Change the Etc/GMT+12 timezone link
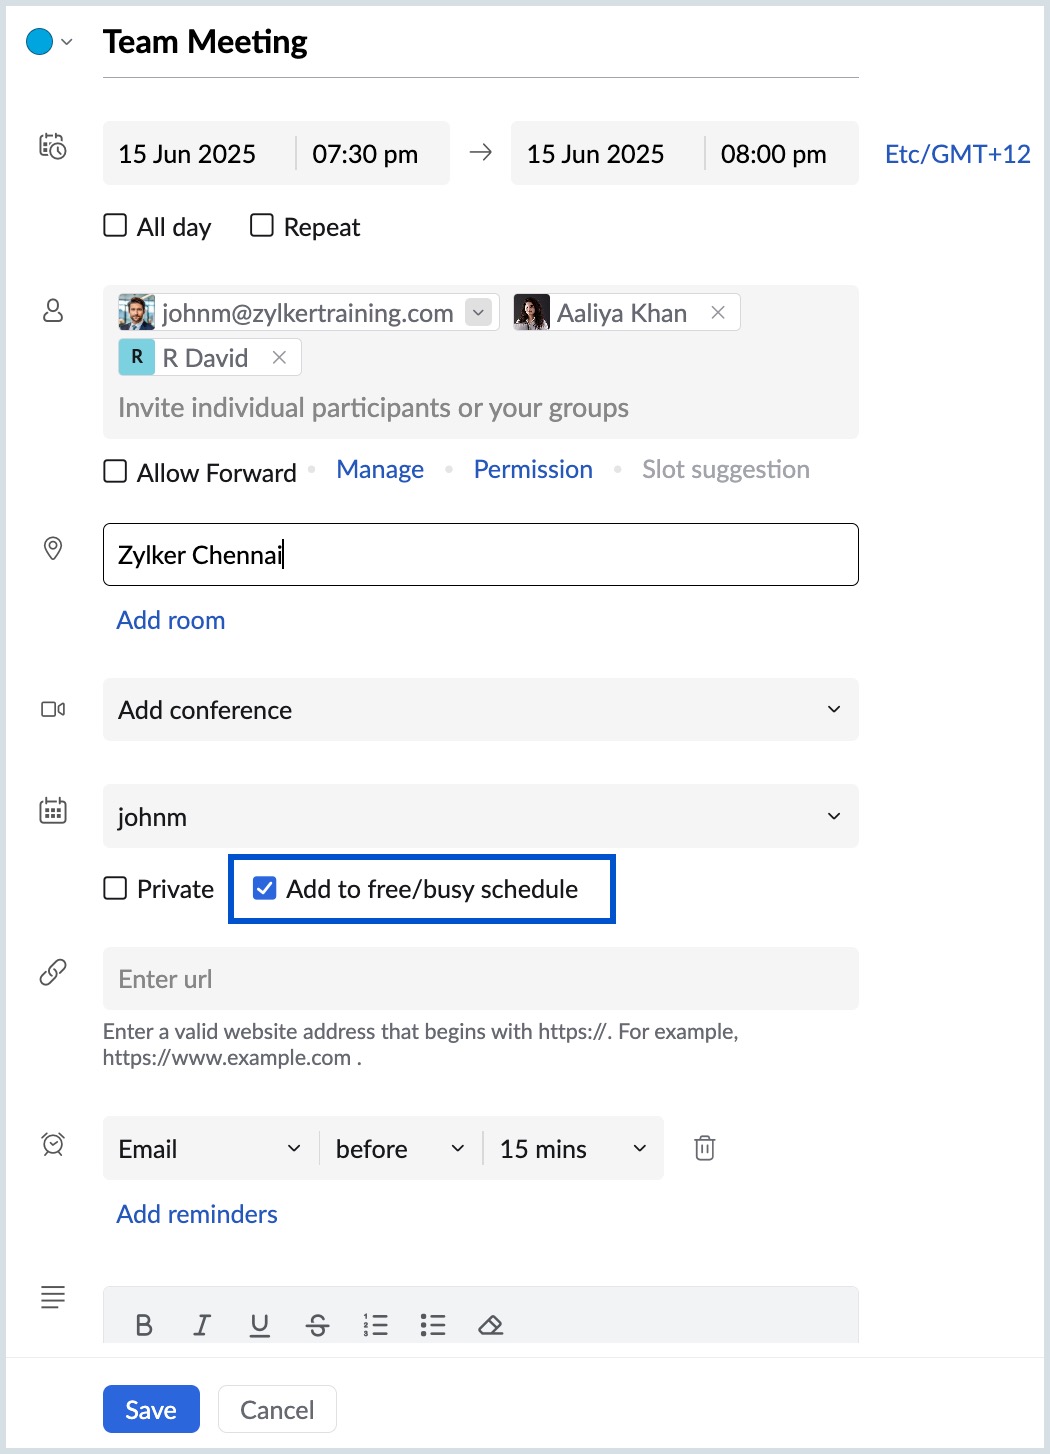1050x1454 pixels. click(x=957, y=154)
